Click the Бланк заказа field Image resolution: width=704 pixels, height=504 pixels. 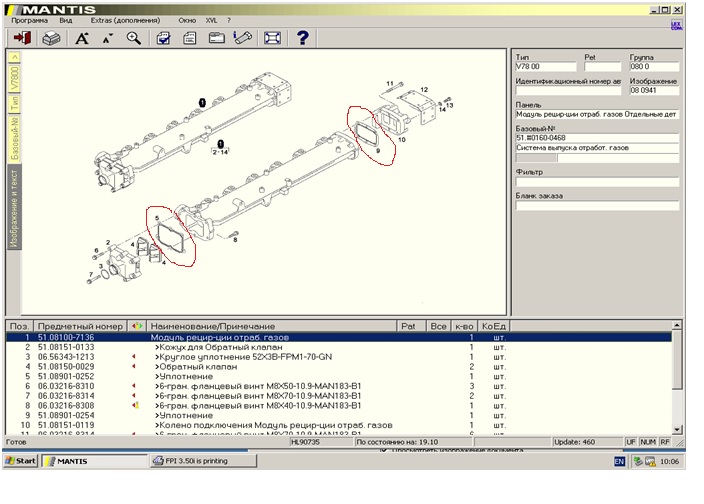(x=596, y=206)
